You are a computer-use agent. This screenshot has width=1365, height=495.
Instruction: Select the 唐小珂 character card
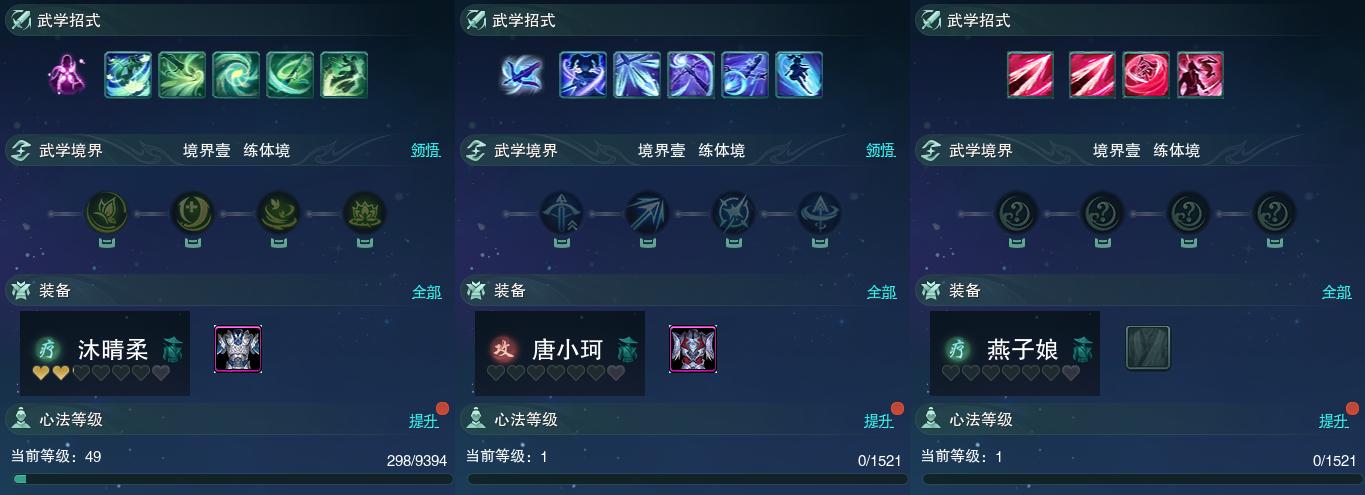tap(560, 353)
